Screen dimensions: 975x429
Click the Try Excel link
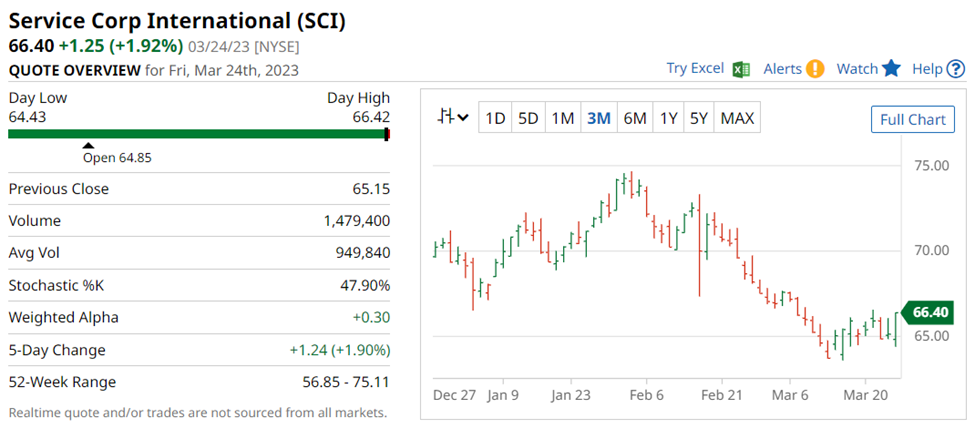coord(695,68)
